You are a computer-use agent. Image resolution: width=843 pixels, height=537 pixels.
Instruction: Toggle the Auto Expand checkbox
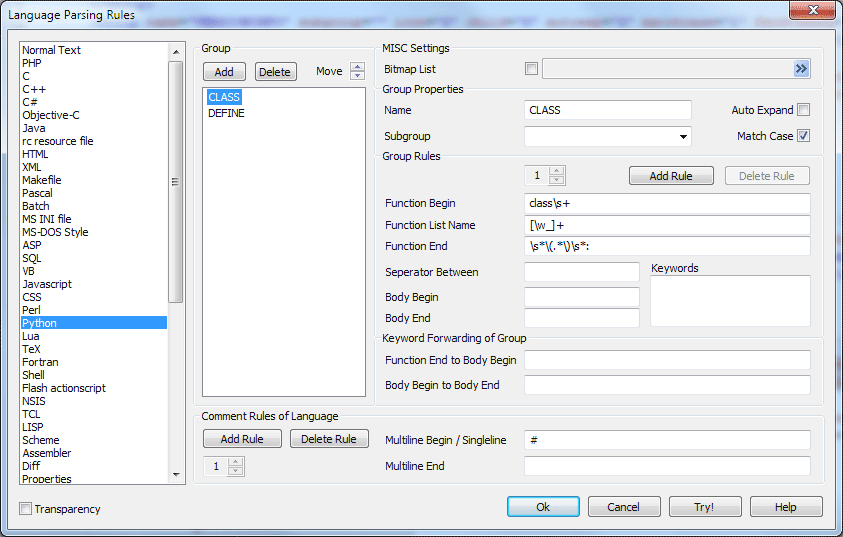803,110
